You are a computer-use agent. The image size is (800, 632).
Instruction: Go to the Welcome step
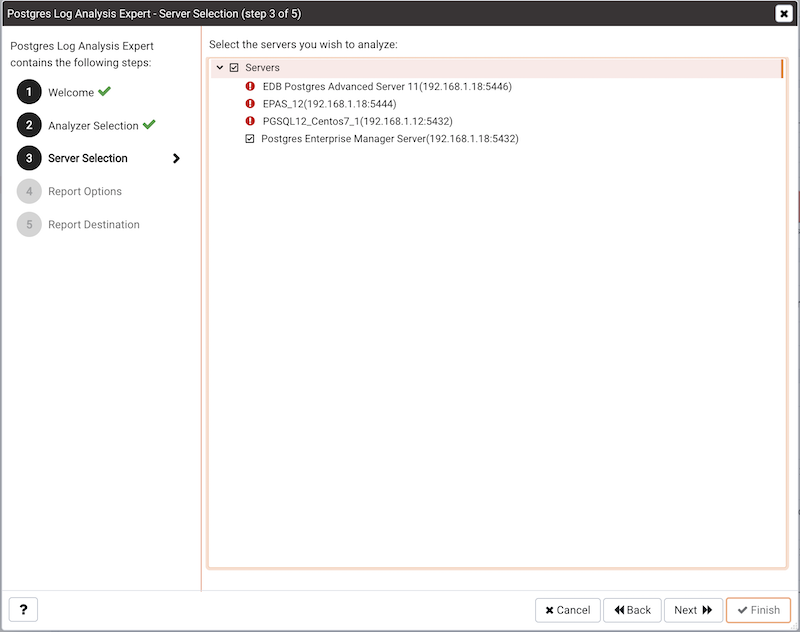coord(71,92)
